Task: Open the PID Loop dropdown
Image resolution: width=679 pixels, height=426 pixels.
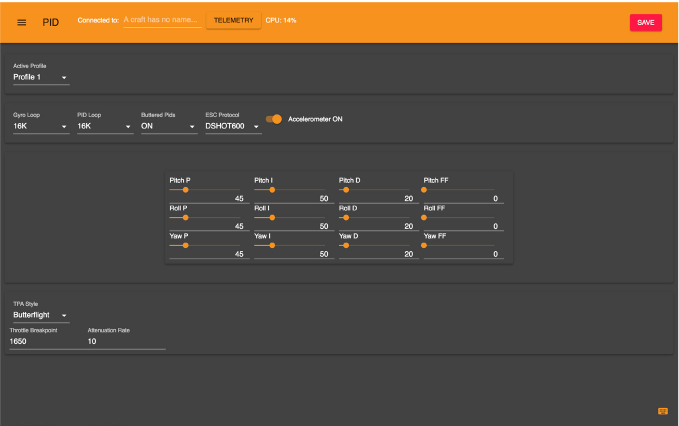Action: point(105,126)
